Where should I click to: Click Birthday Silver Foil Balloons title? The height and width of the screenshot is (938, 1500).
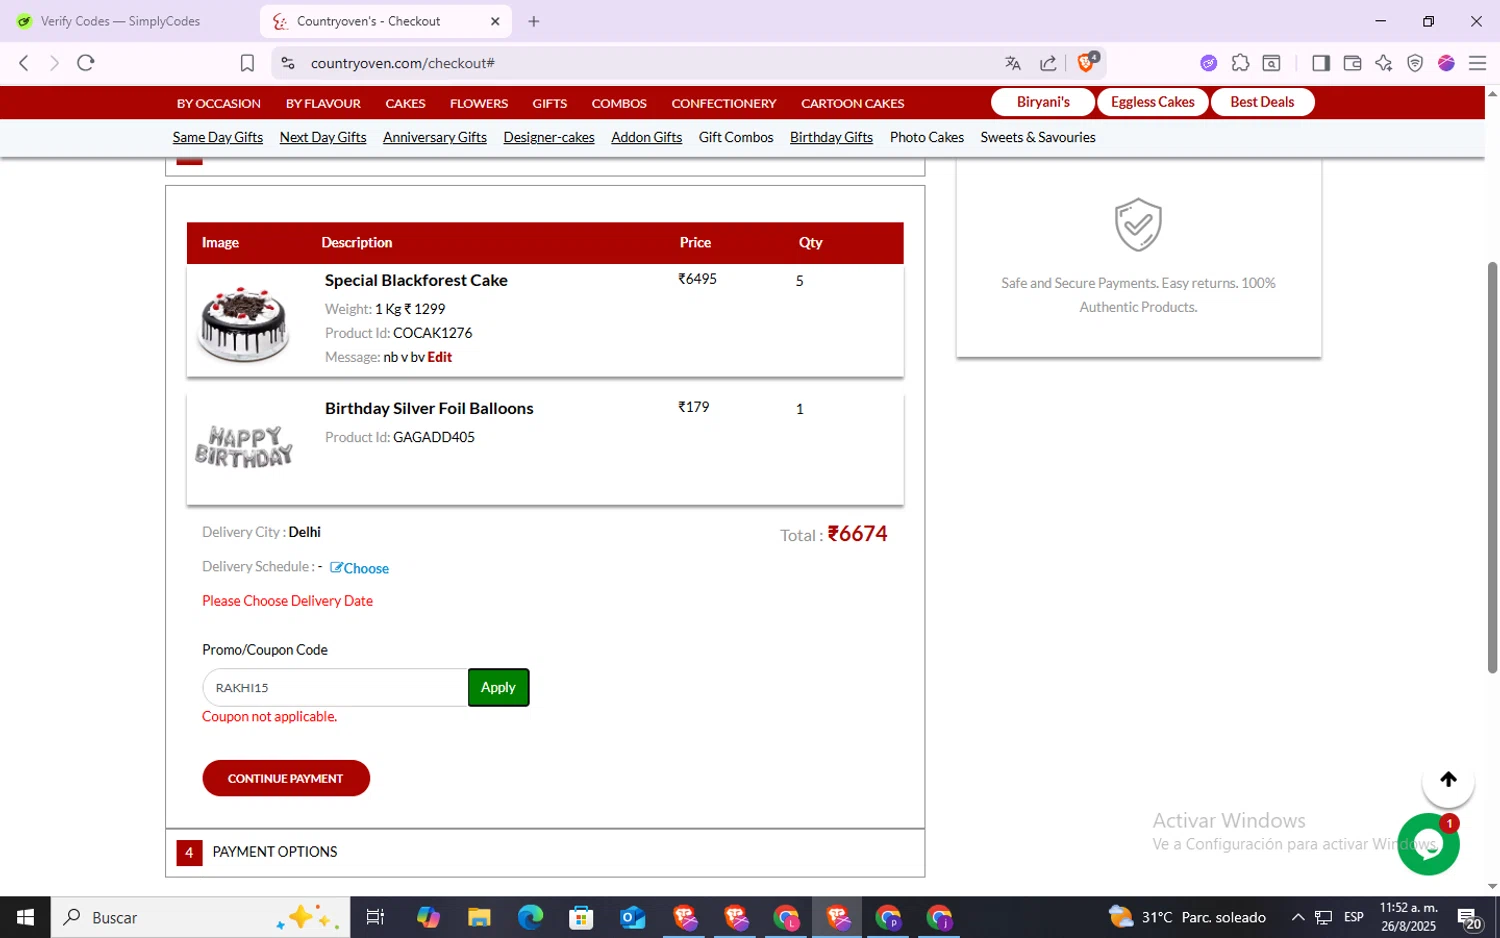(x=429, y=408)
